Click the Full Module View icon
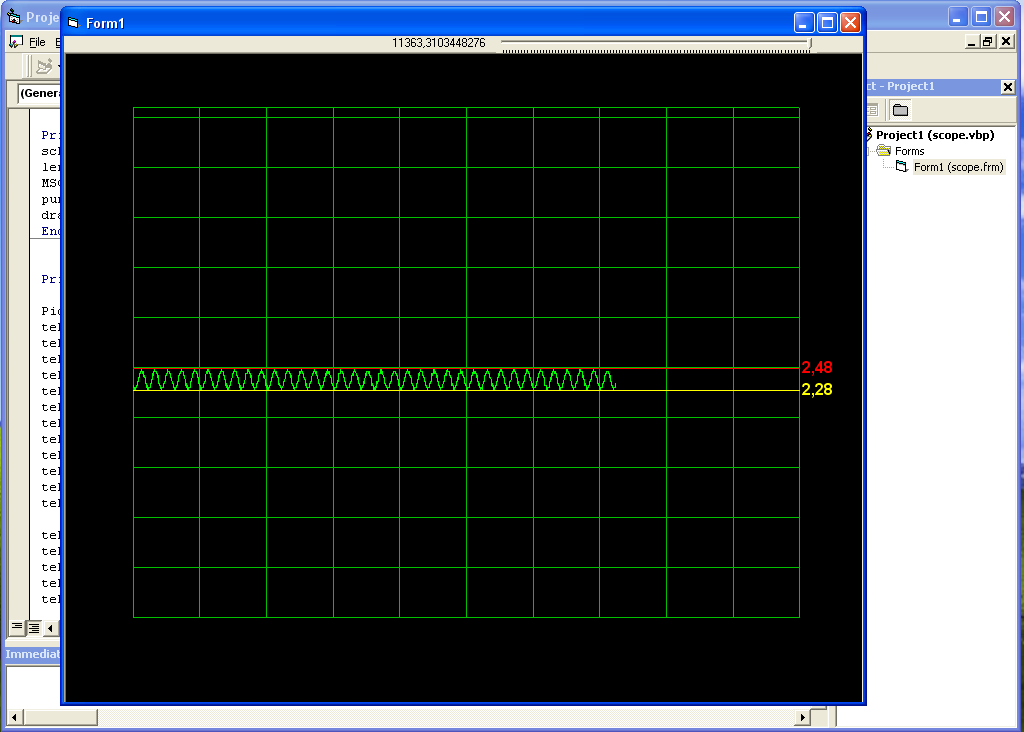This screenshot has height=732, width=1024. [33, 627]
